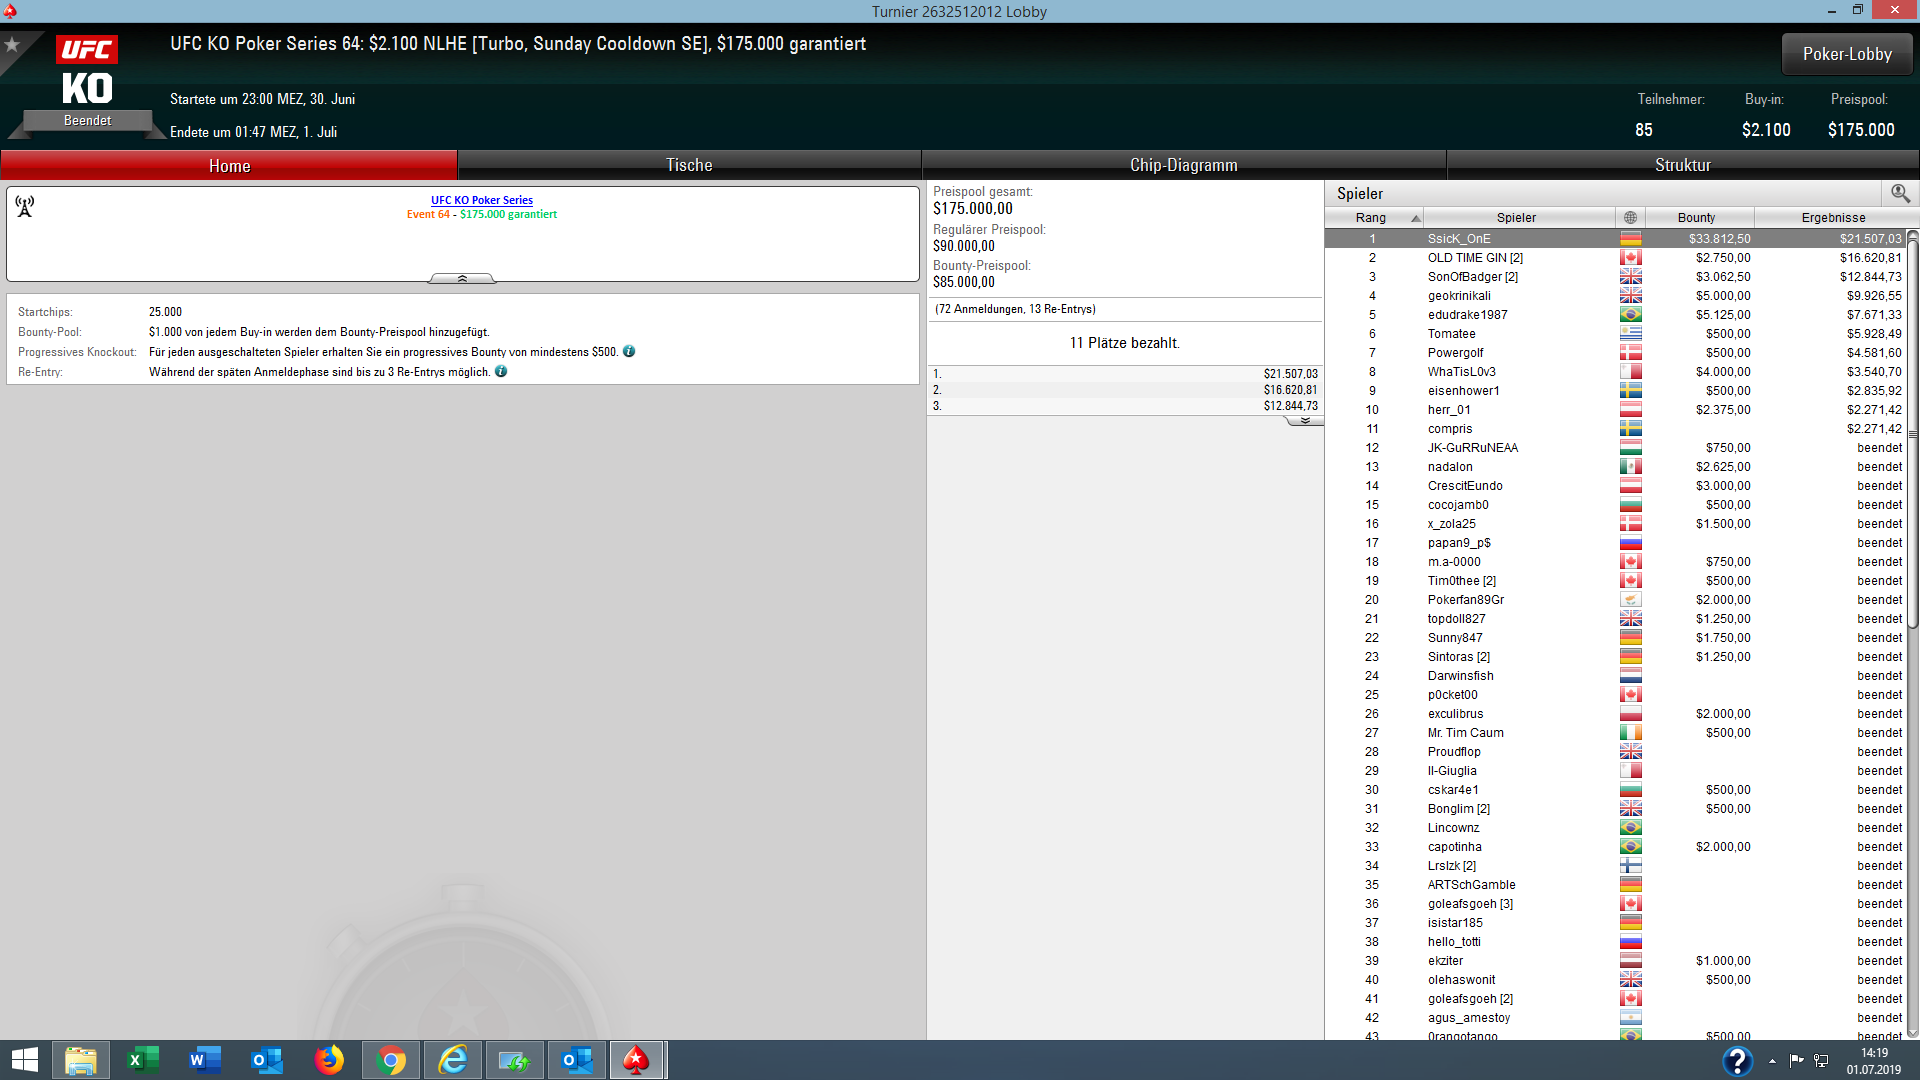The width and height of the screenshot is (1920, 1080).
Task: Click the broadcast antenna icon
Action: point(25,206)
